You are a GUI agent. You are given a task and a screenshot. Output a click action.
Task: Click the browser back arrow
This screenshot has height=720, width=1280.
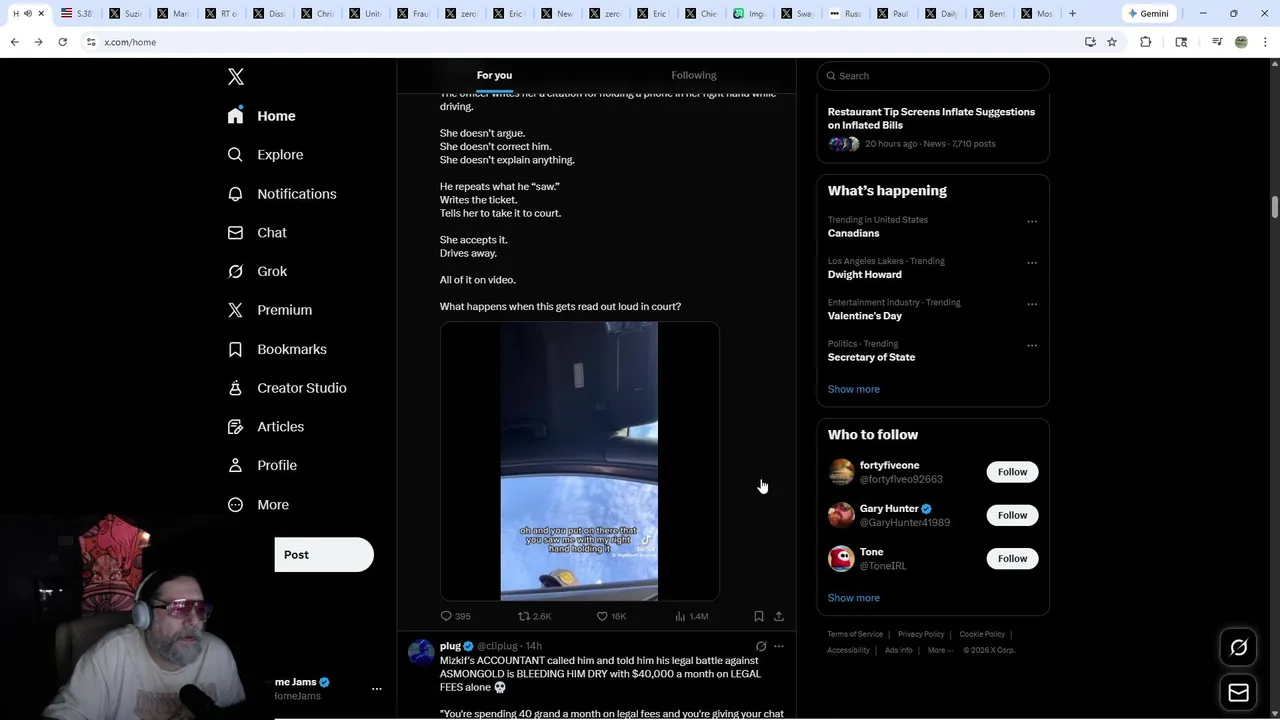14,42
